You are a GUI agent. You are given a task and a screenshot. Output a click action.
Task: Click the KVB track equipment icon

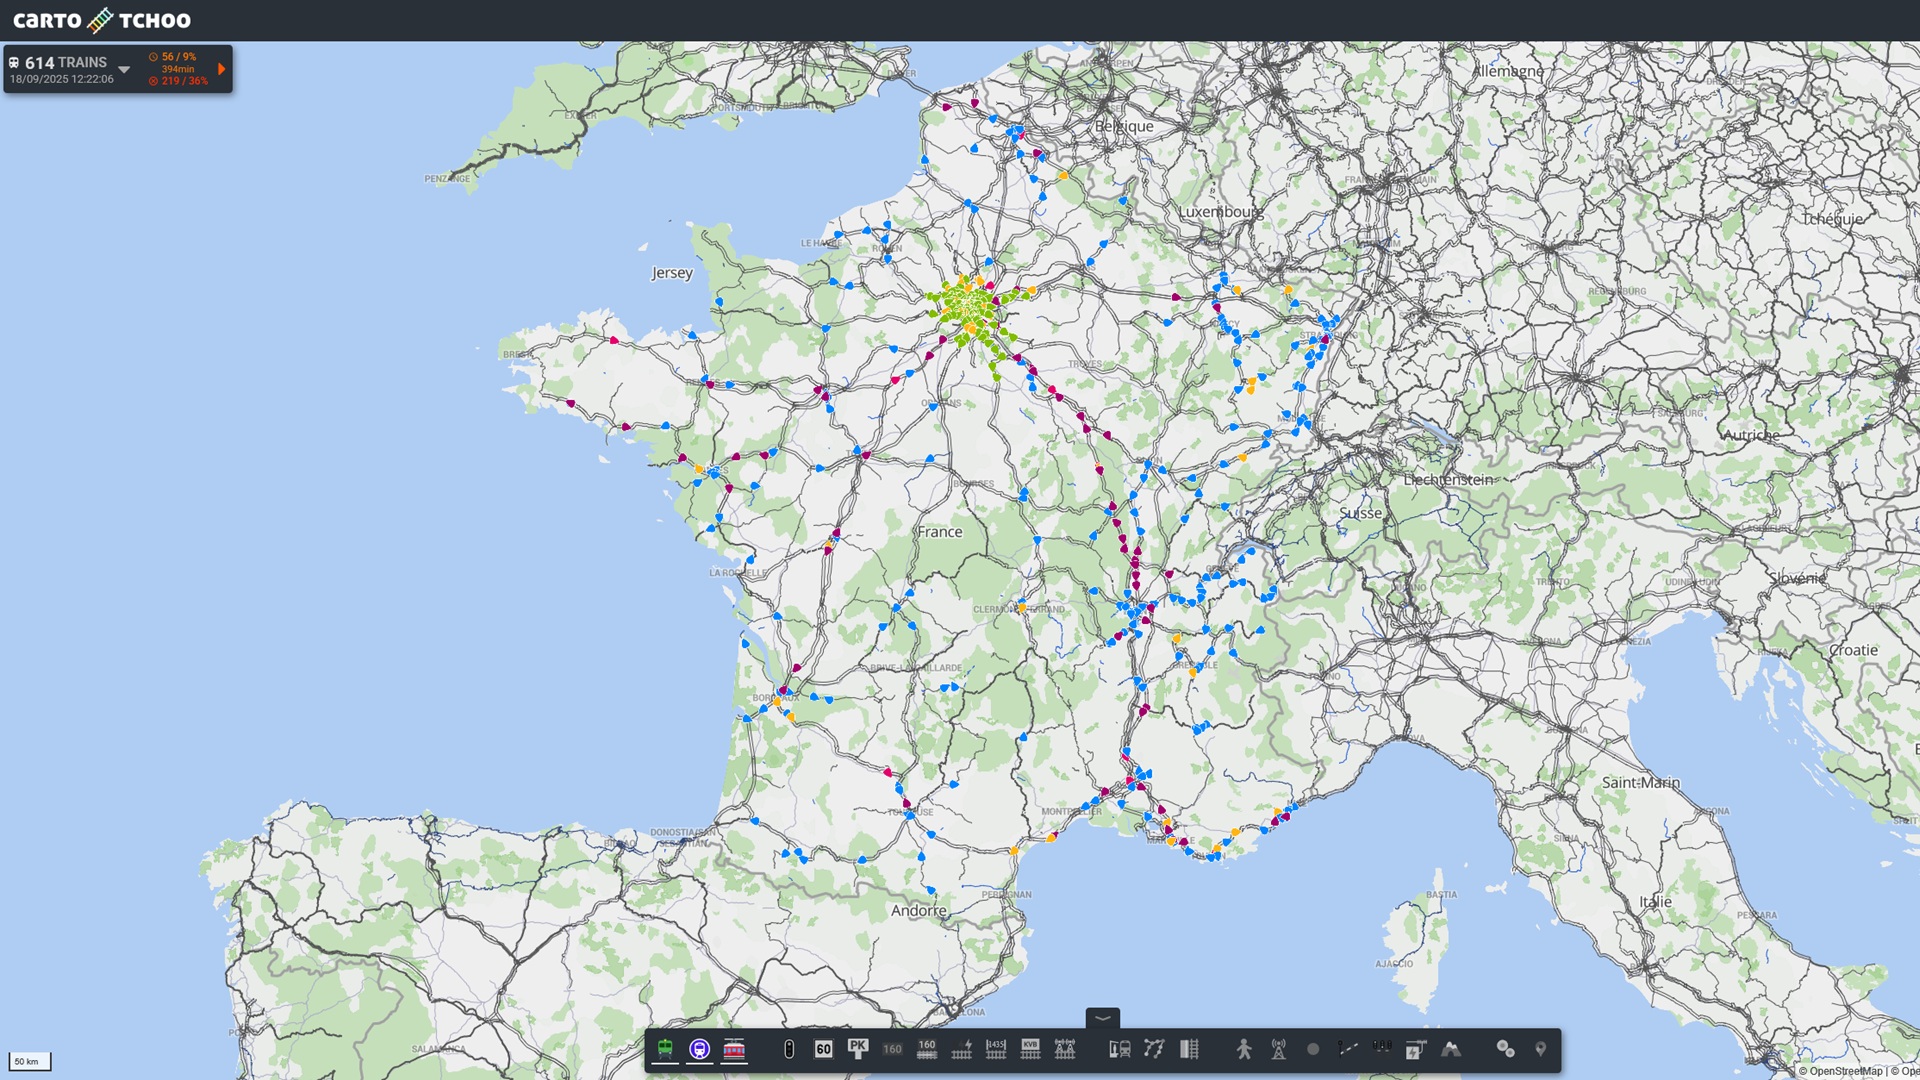click(x=1030, y=1048)
